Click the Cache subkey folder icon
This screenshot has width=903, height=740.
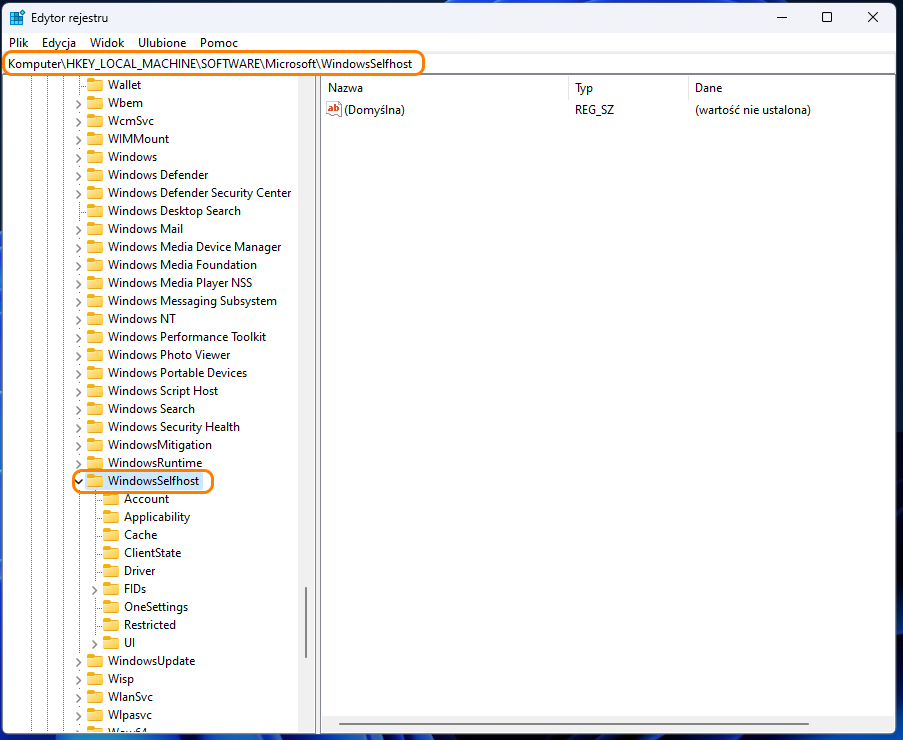pos(111,534)
